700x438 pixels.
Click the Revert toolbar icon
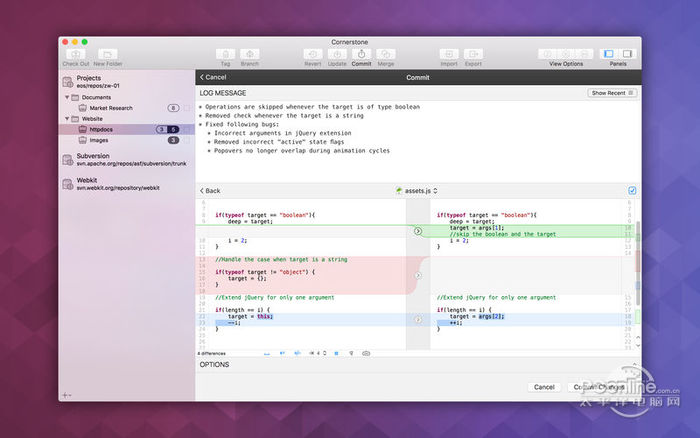pyautogui.click(x=313, y=54)
